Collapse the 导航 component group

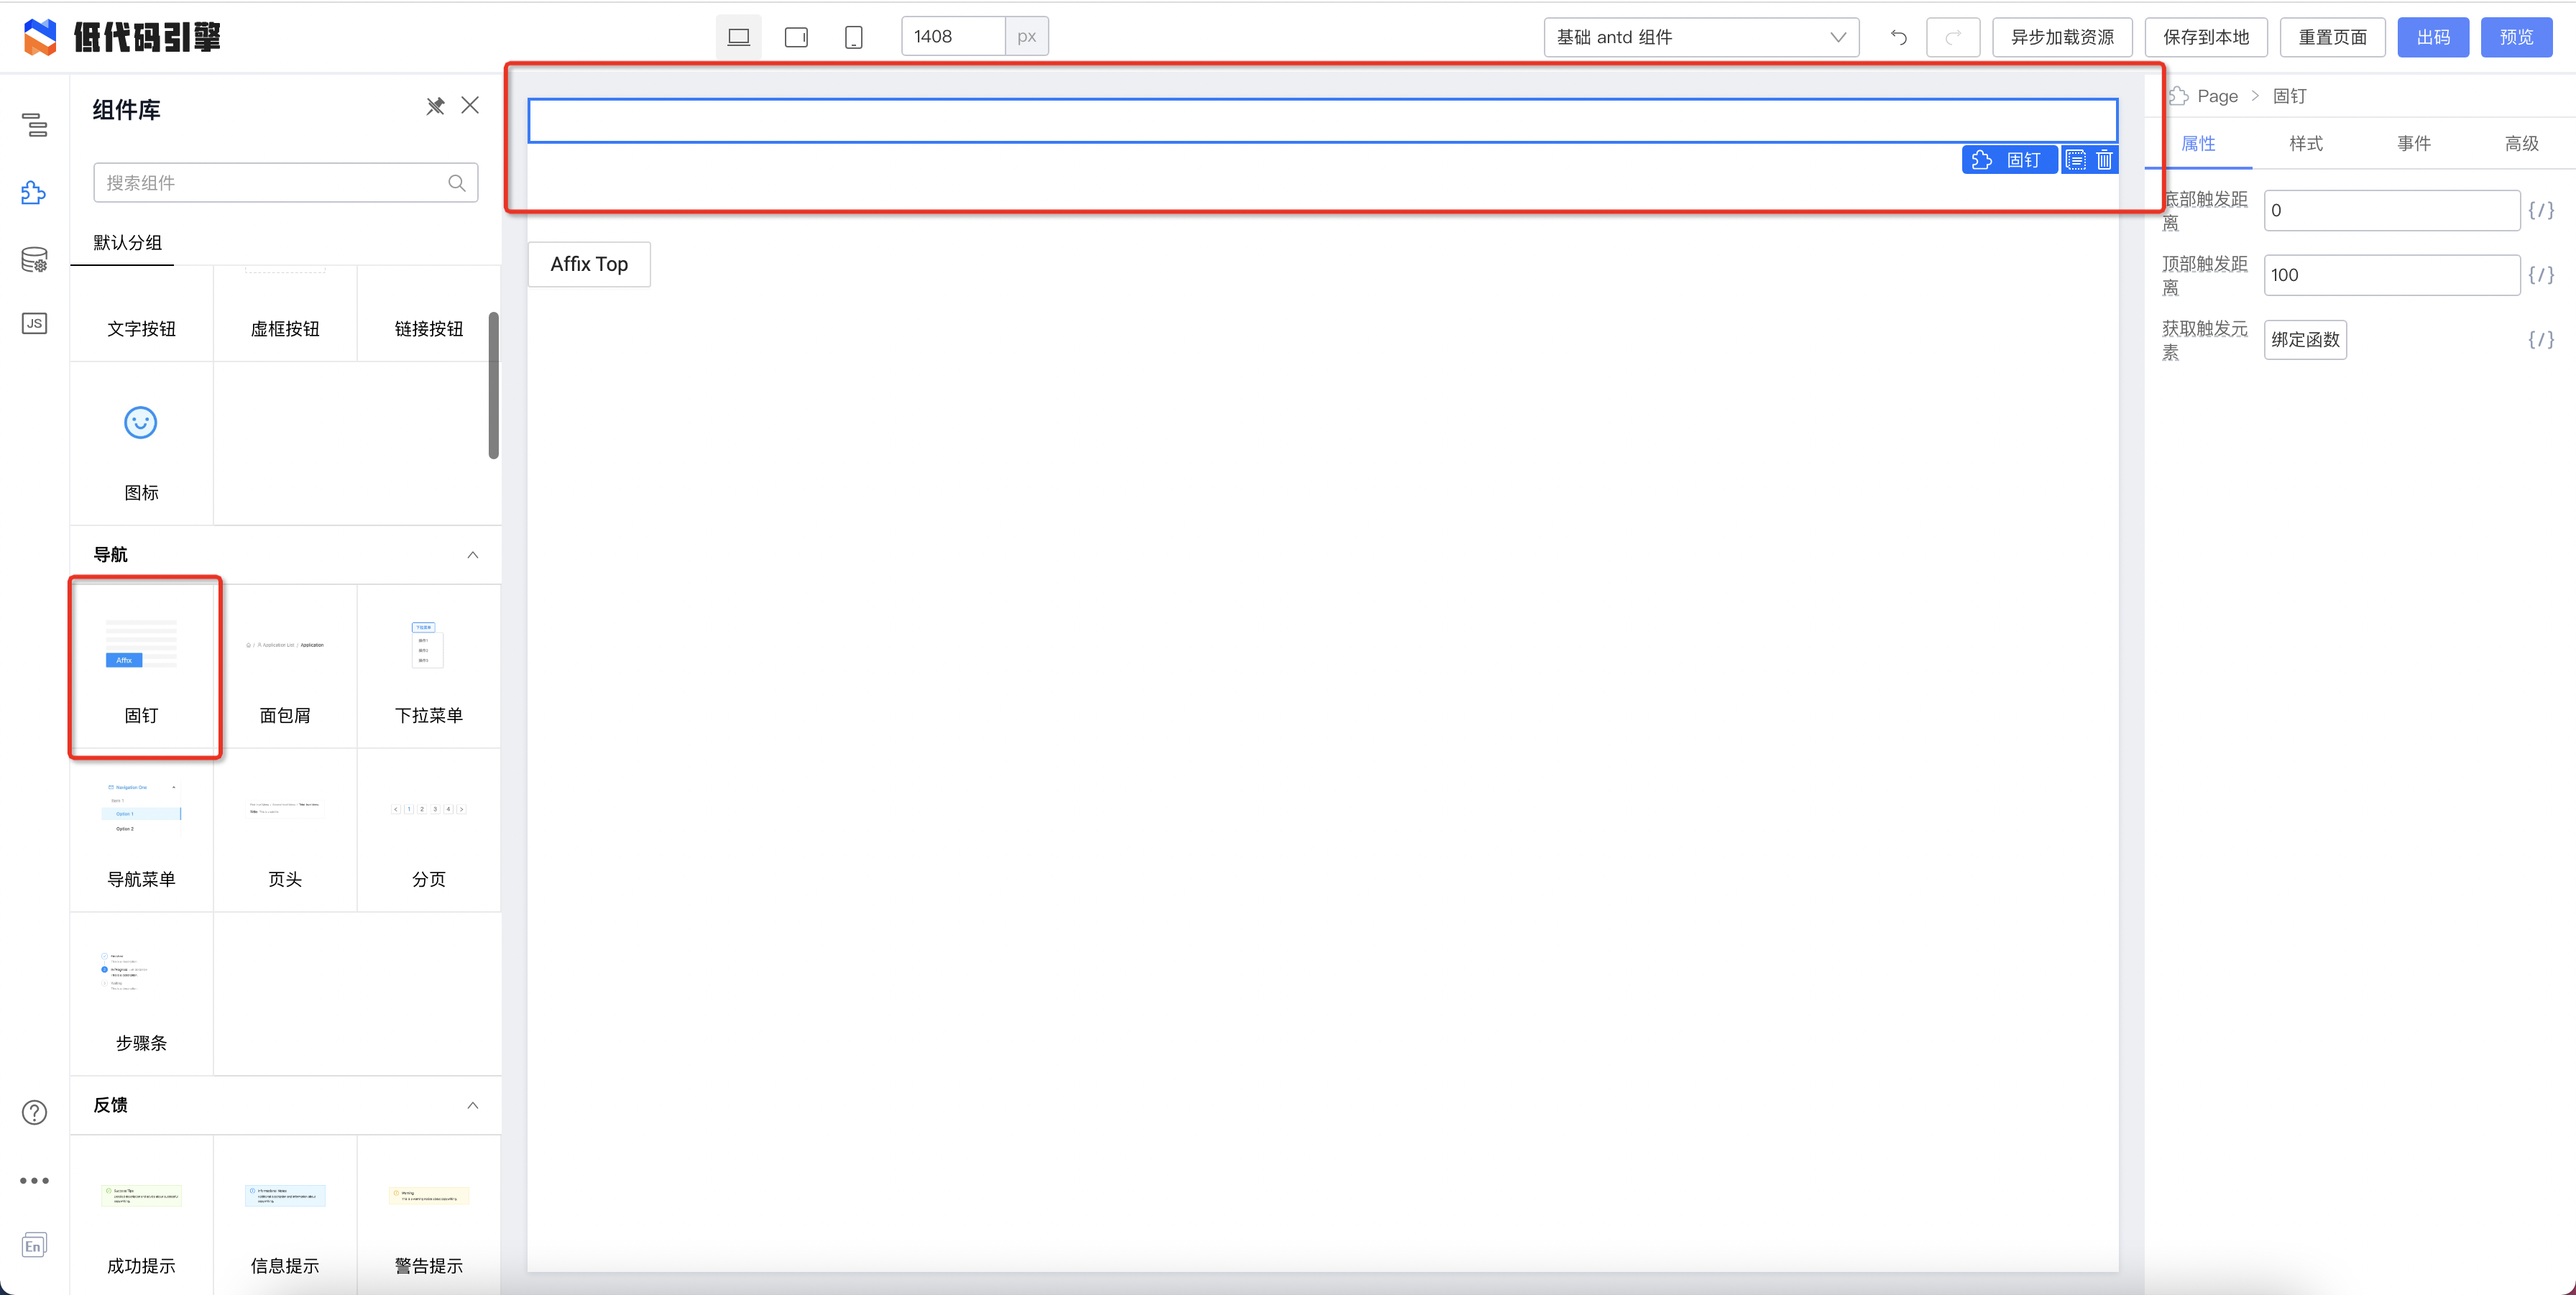coord(472,555)
